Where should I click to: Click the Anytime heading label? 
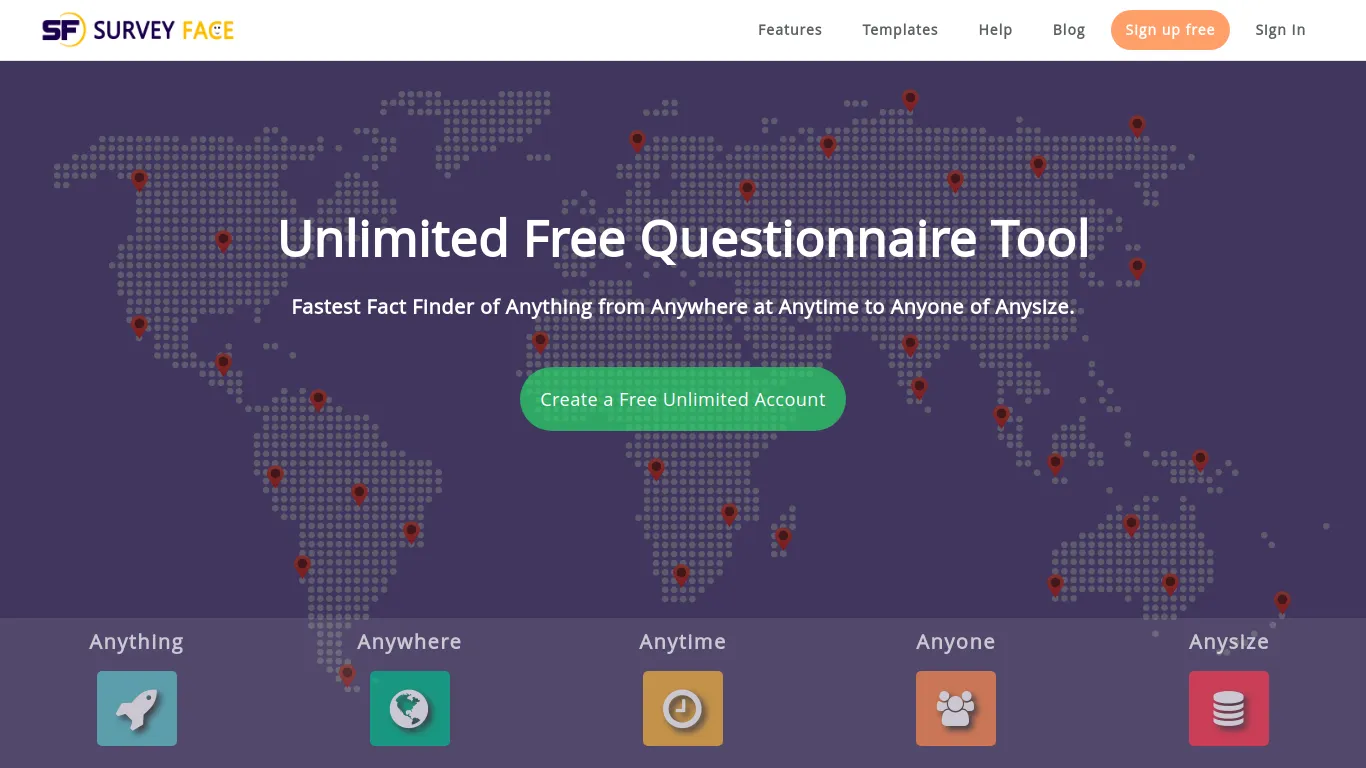(683, 642)
